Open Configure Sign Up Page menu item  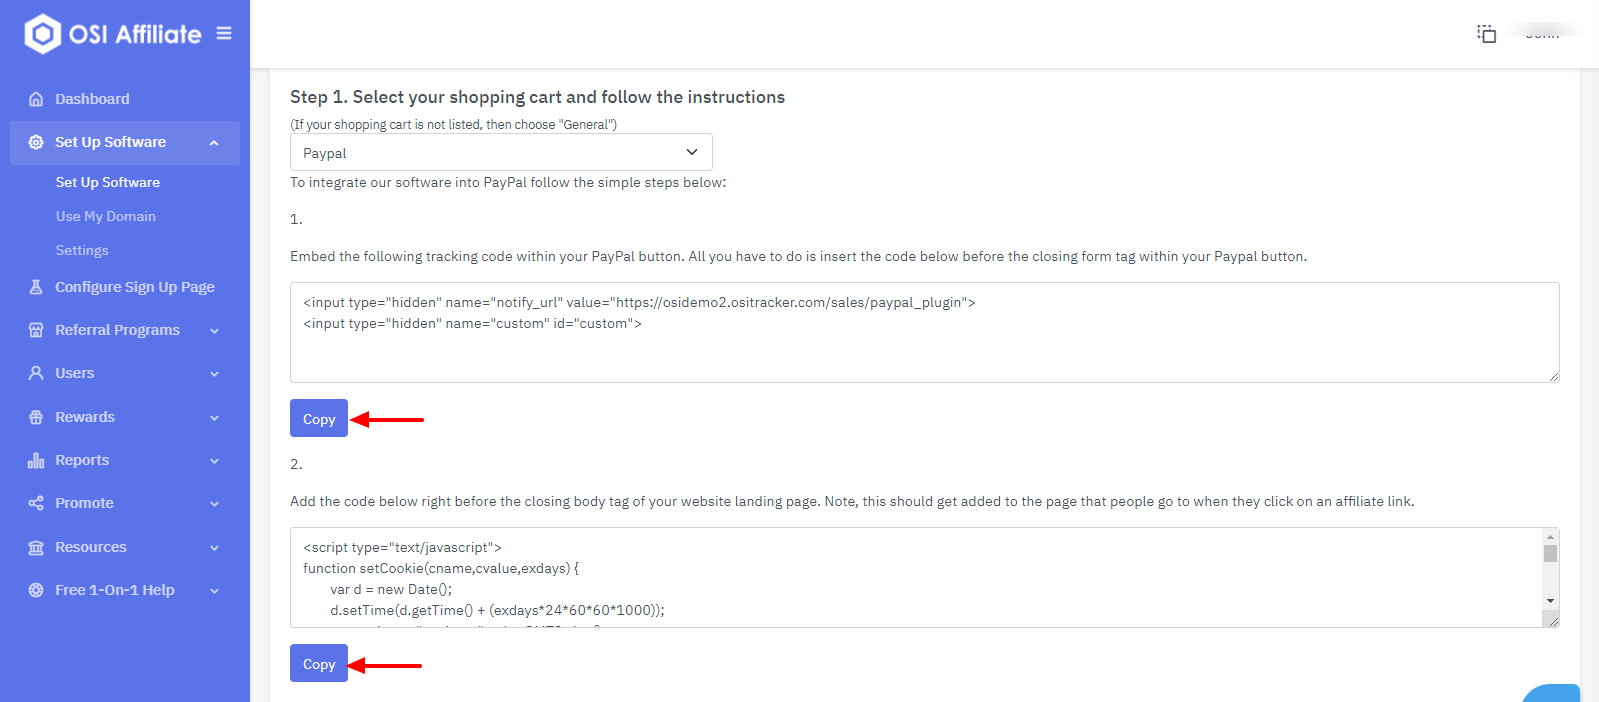tap(135, 287)
